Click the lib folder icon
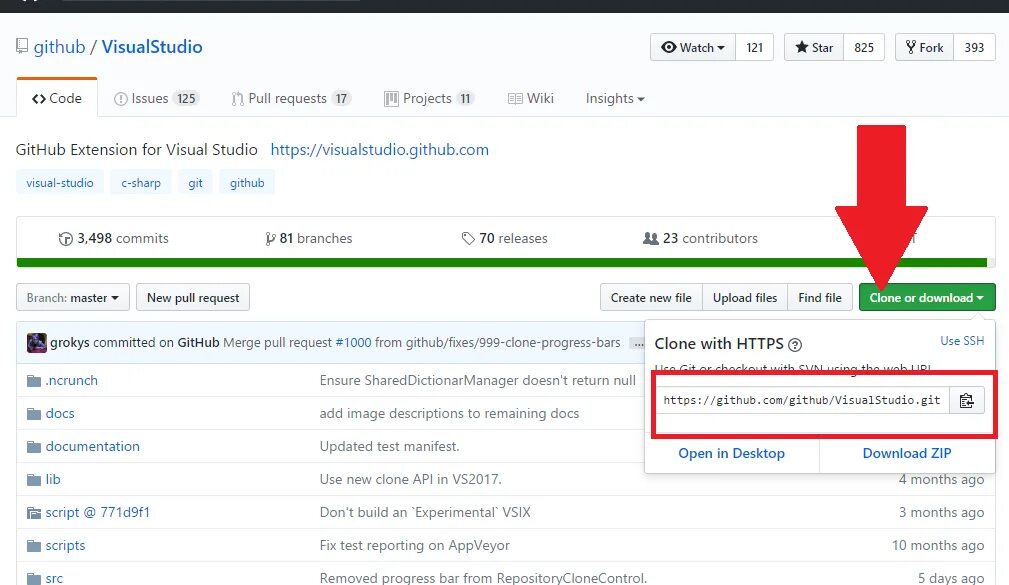This screenshot has width=1009, height=585. pos(33,479)
